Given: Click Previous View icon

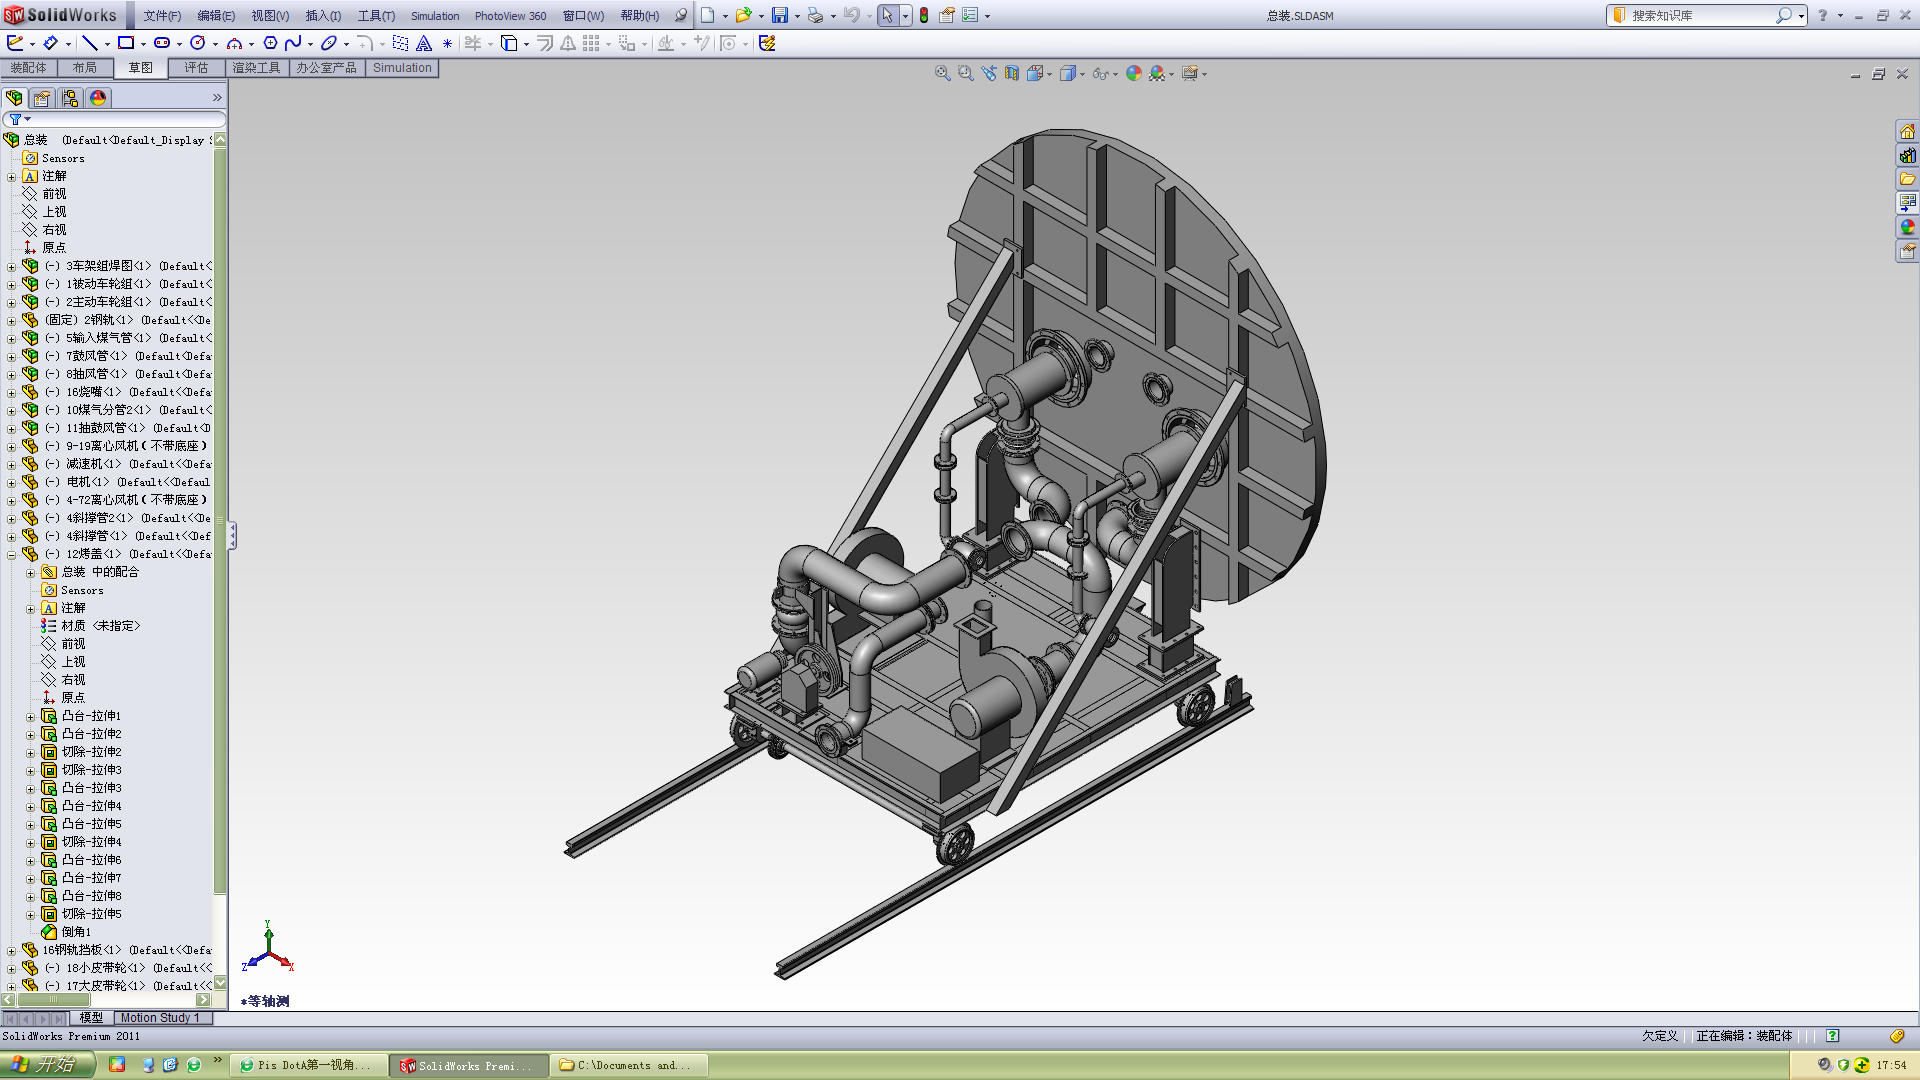Looking at the screenshot, I should pos(989,73).
